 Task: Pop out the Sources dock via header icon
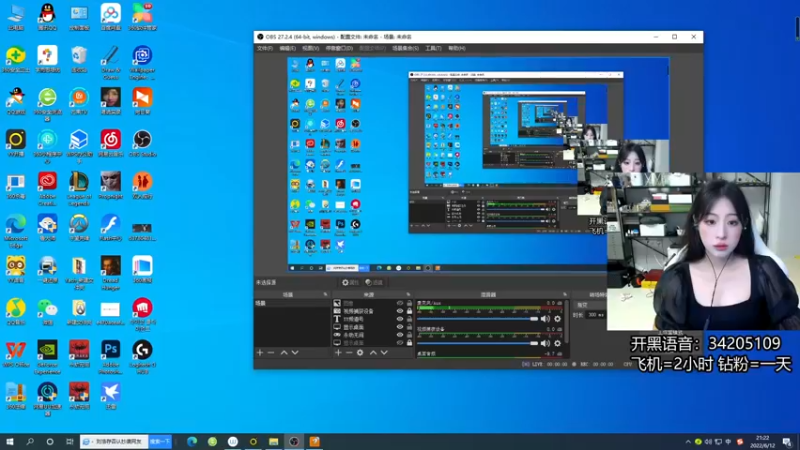[x=408, y=294]
